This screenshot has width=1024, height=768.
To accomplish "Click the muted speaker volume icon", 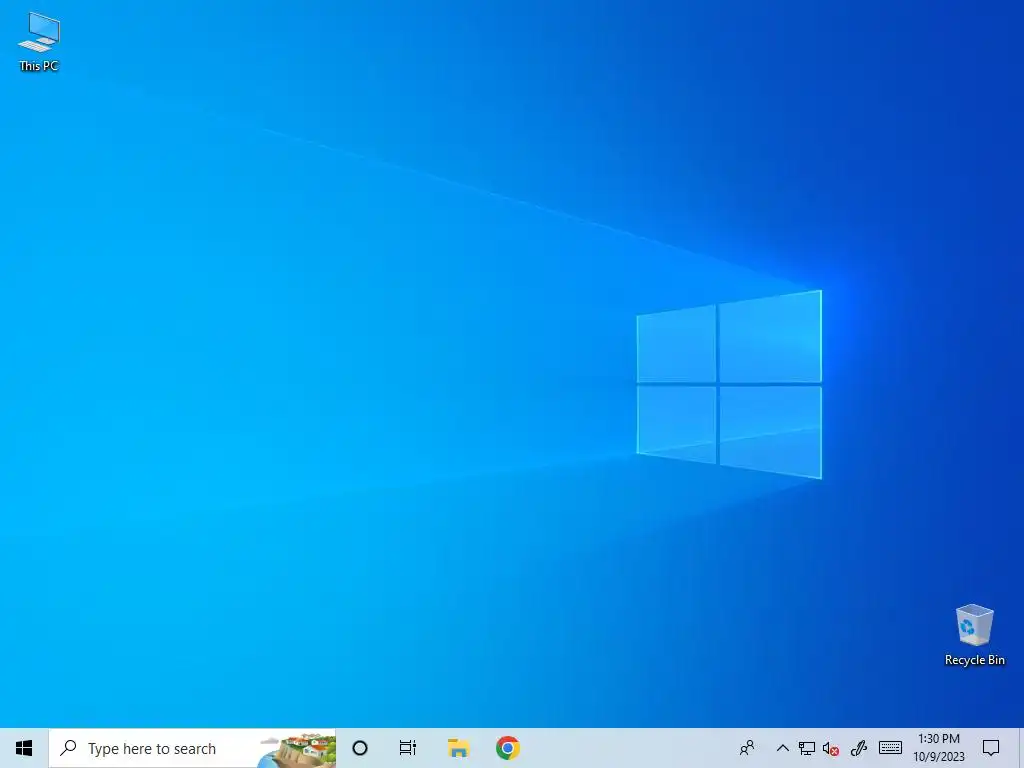I will [831, 748].
